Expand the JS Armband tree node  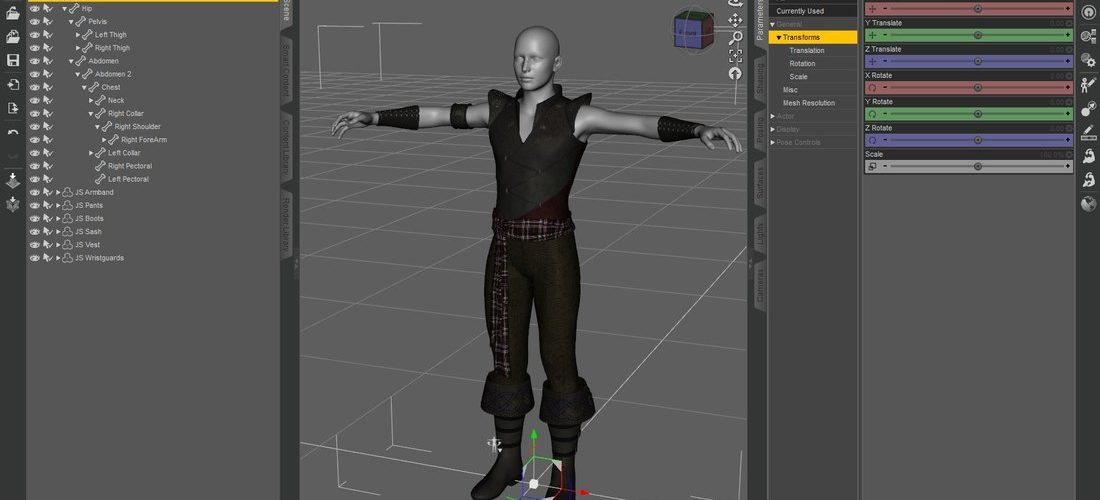pos(58,192)
